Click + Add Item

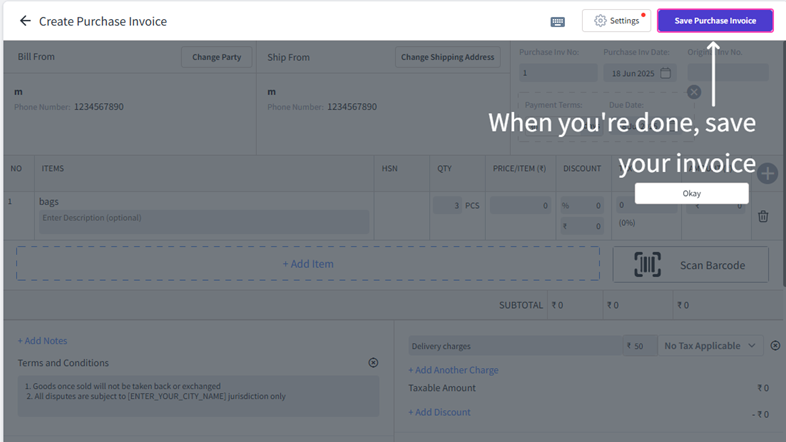[308, 264]
